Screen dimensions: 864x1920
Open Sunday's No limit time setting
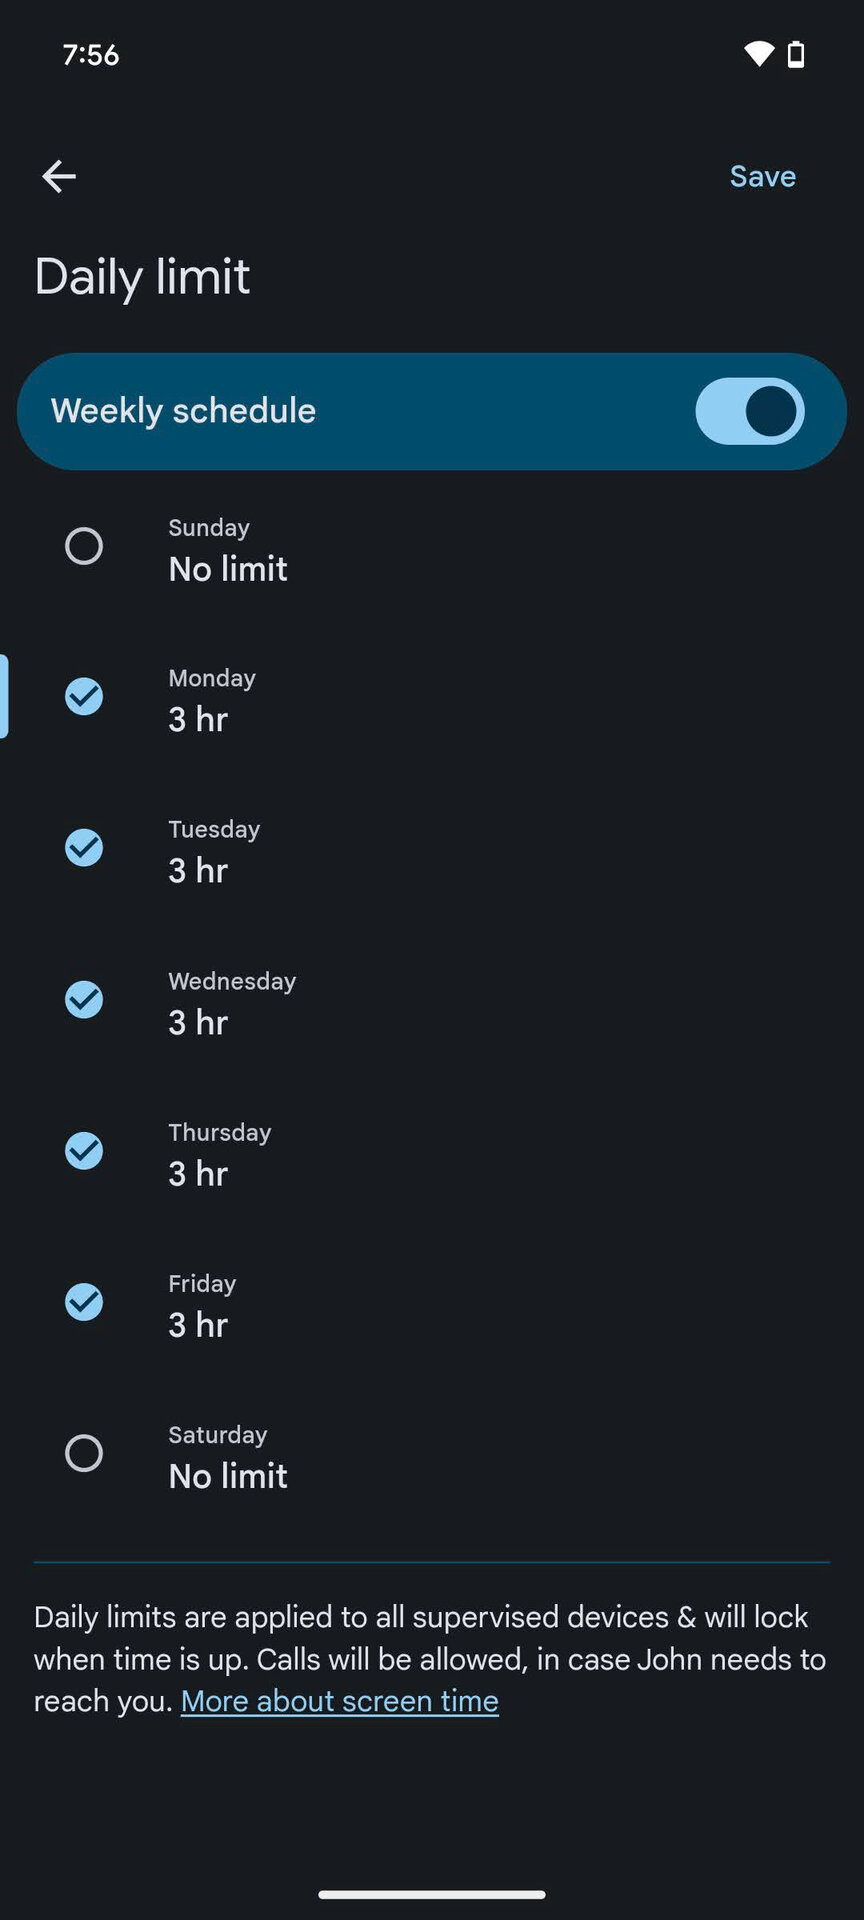228,569
